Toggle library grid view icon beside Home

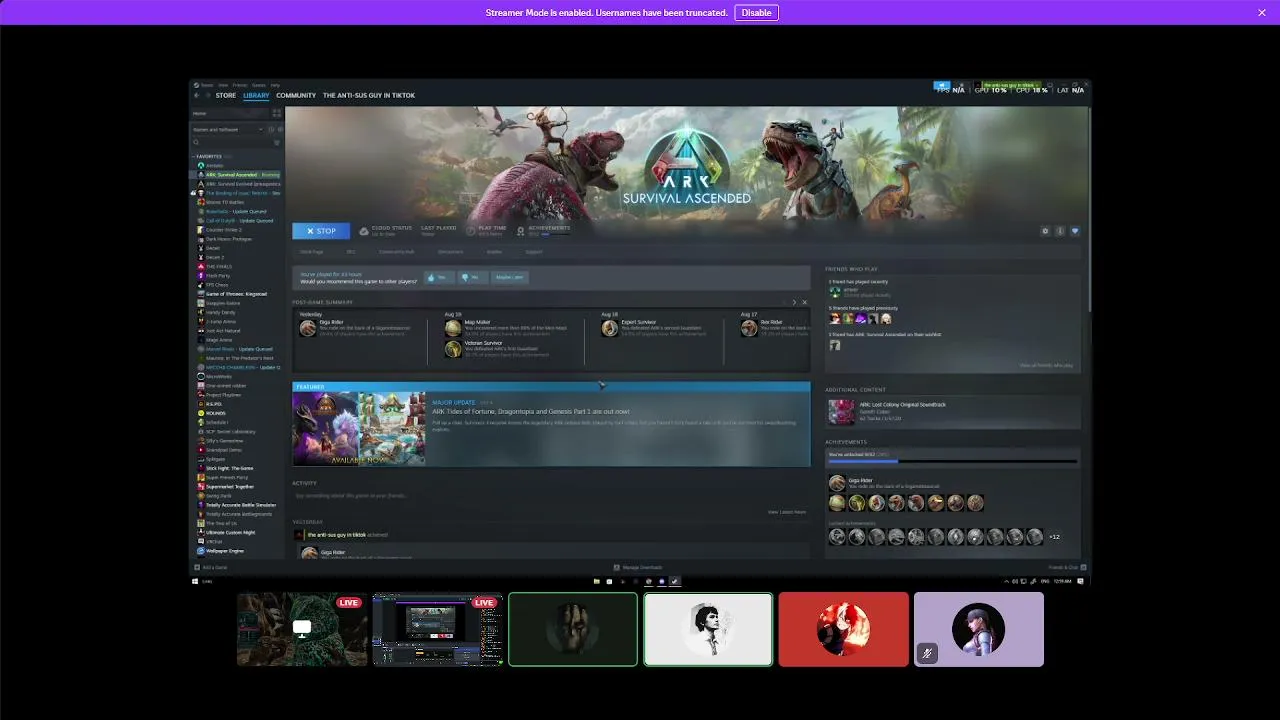coord(277,113)
